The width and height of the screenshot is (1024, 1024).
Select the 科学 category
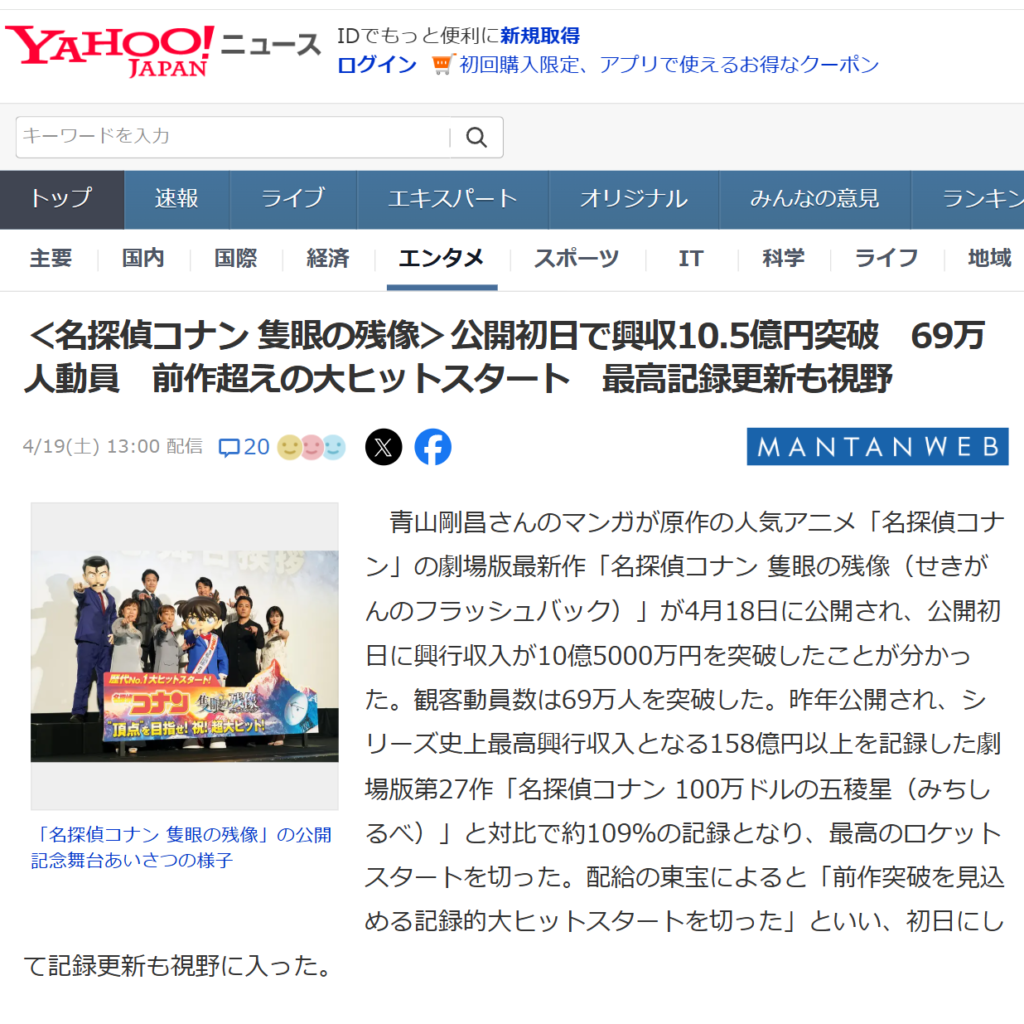(x=783, y=259)
